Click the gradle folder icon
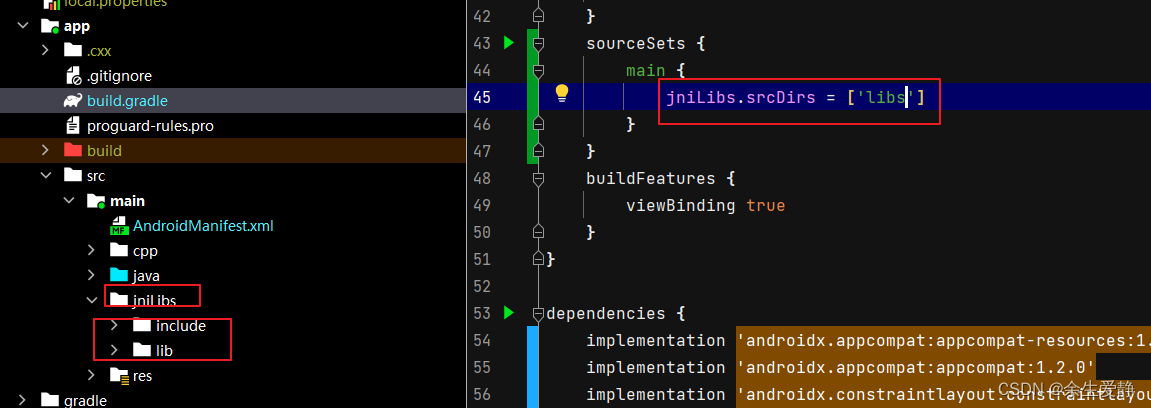Image resolution: width=1151 pixels, height=408 pixels. (50, 400)
